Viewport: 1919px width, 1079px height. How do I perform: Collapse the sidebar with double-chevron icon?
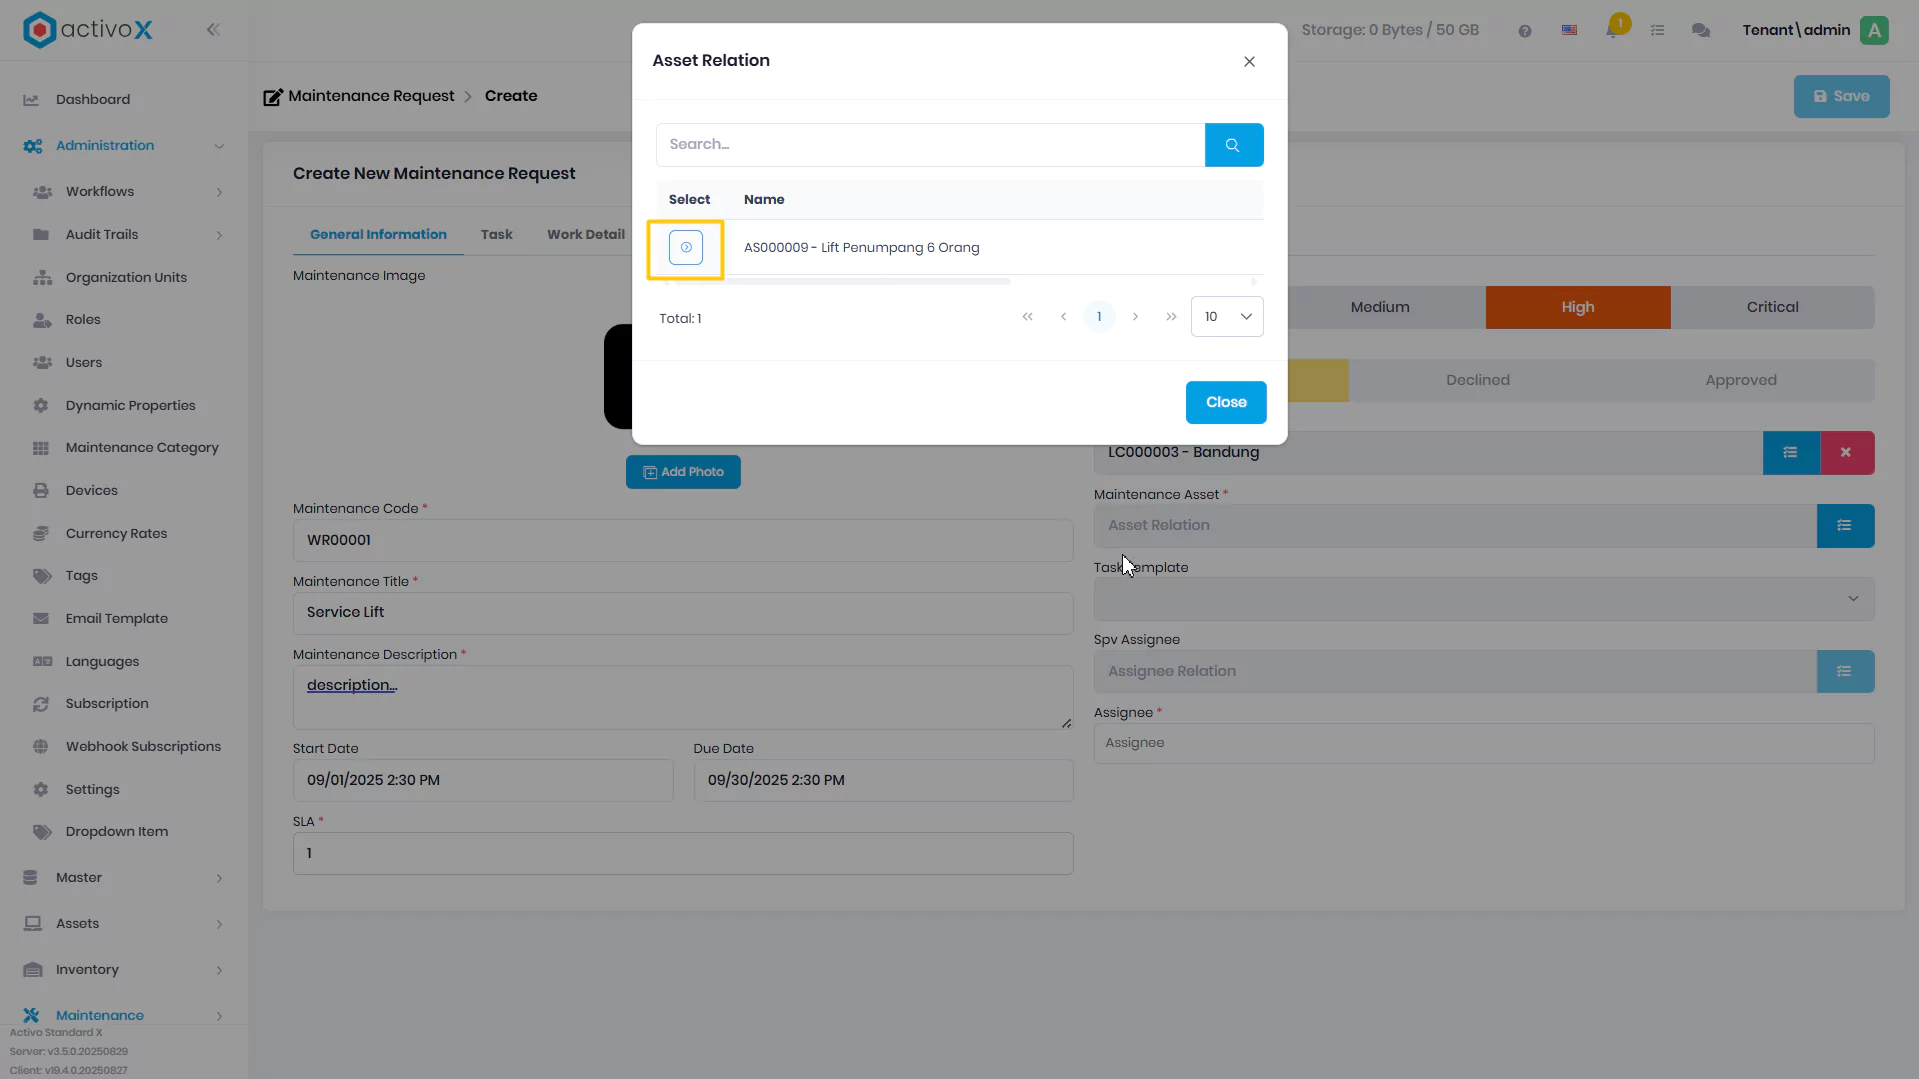point(213,30)
